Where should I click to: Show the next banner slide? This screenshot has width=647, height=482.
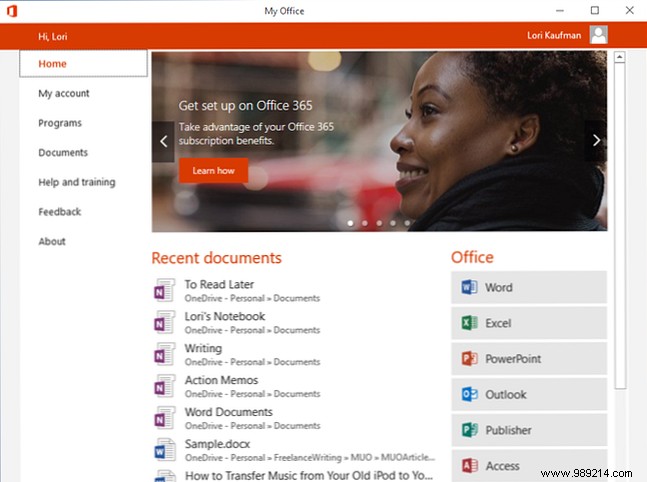[x=596, y=141]
